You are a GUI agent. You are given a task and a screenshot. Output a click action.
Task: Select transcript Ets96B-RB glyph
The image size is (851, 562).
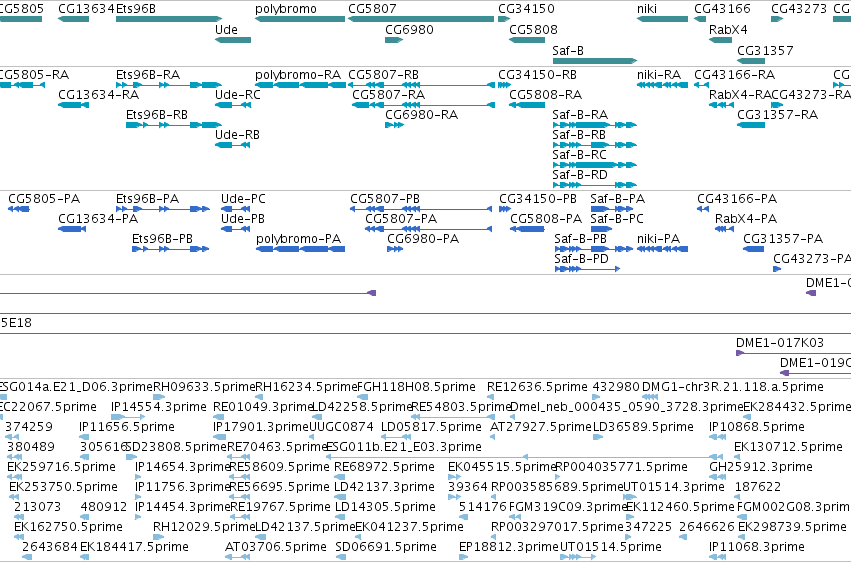point(174,125)
